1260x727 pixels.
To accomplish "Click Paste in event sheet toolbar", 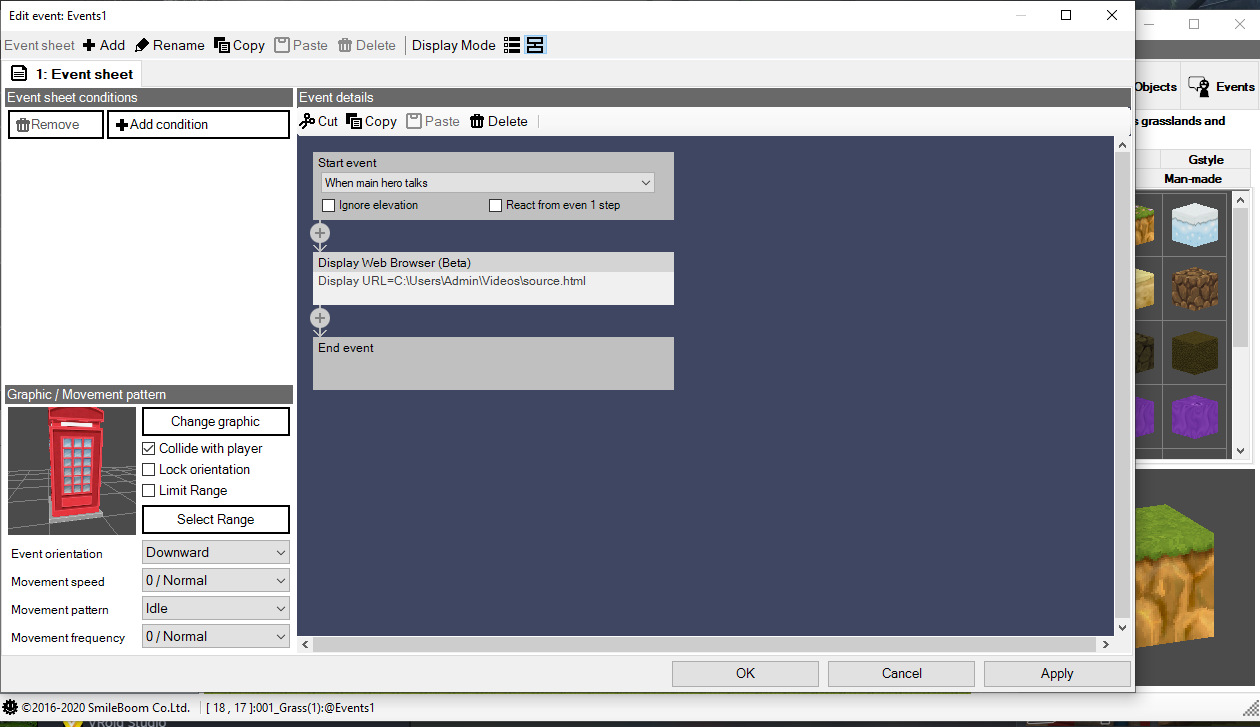I will [x=301, y=45].
